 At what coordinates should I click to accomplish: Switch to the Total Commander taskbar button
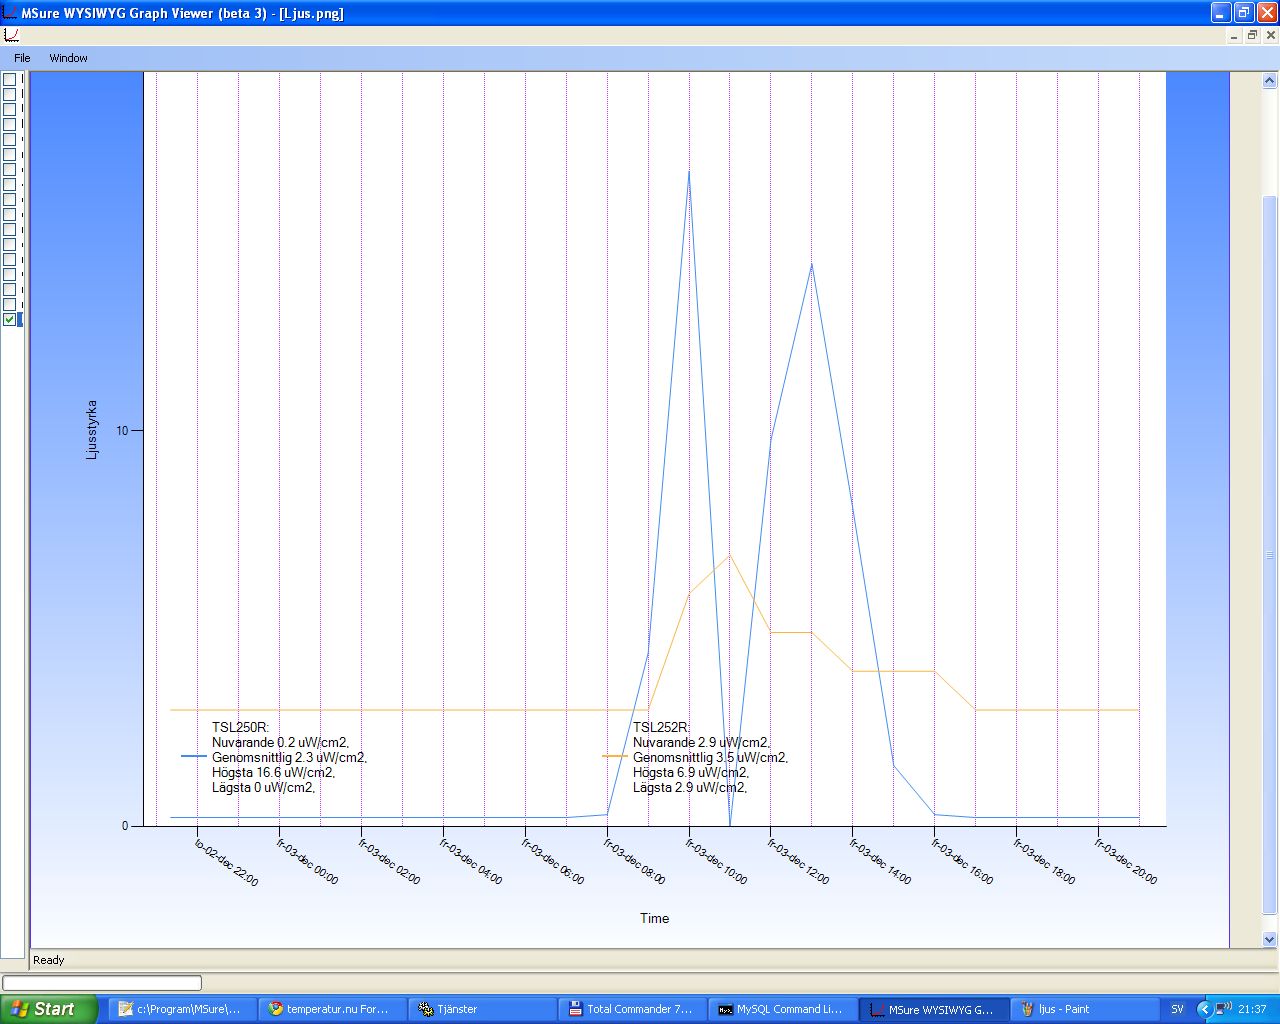(632, 1009)
